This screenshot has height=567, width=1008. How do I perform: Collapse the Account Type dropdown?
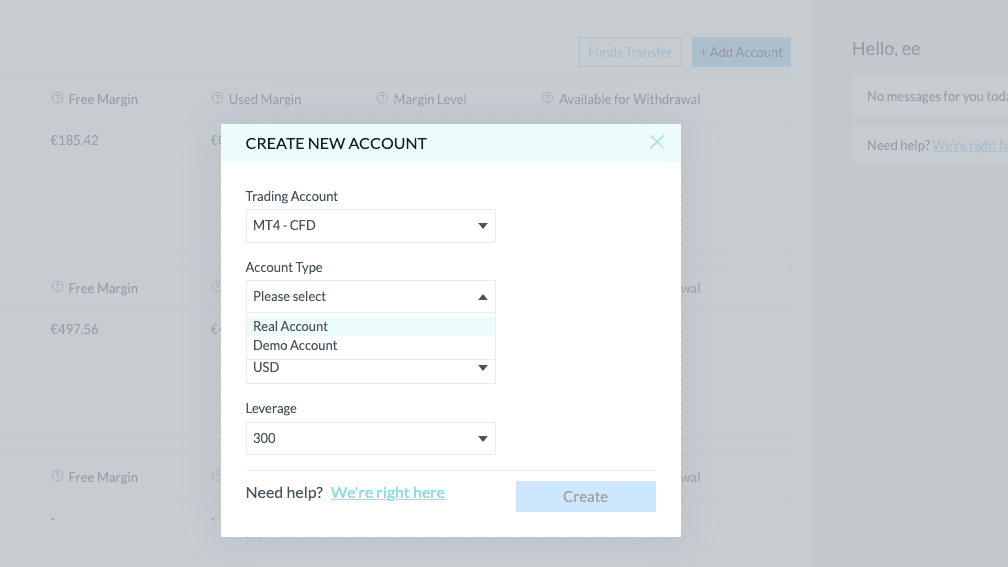[370, 297]
